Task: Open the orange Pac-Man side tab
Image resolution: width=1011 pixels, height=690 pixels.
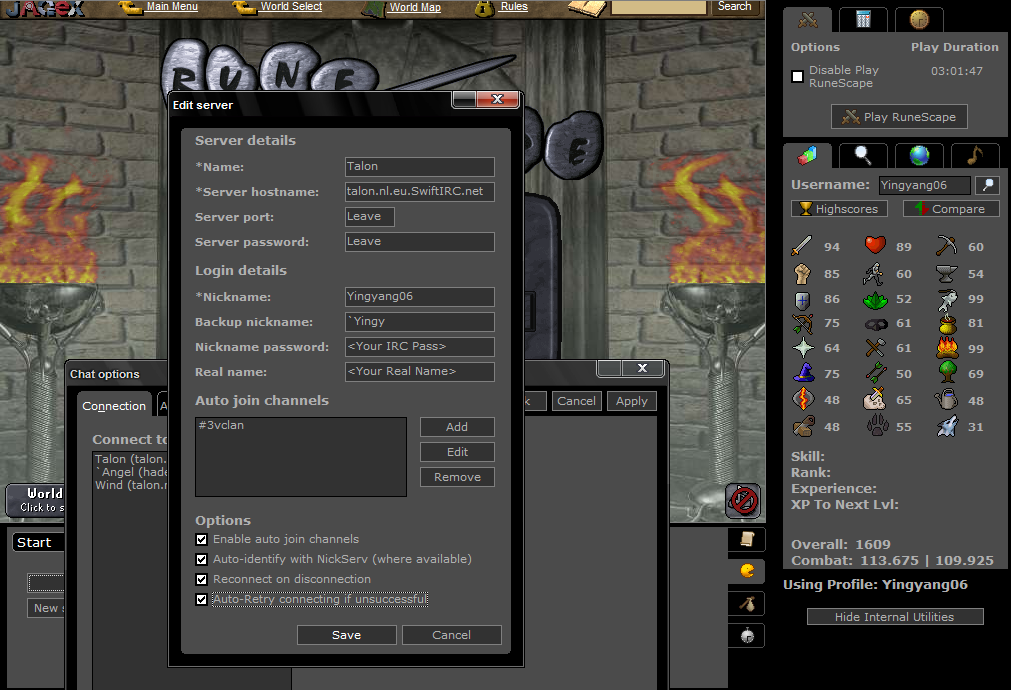Action: pos(747,571)
